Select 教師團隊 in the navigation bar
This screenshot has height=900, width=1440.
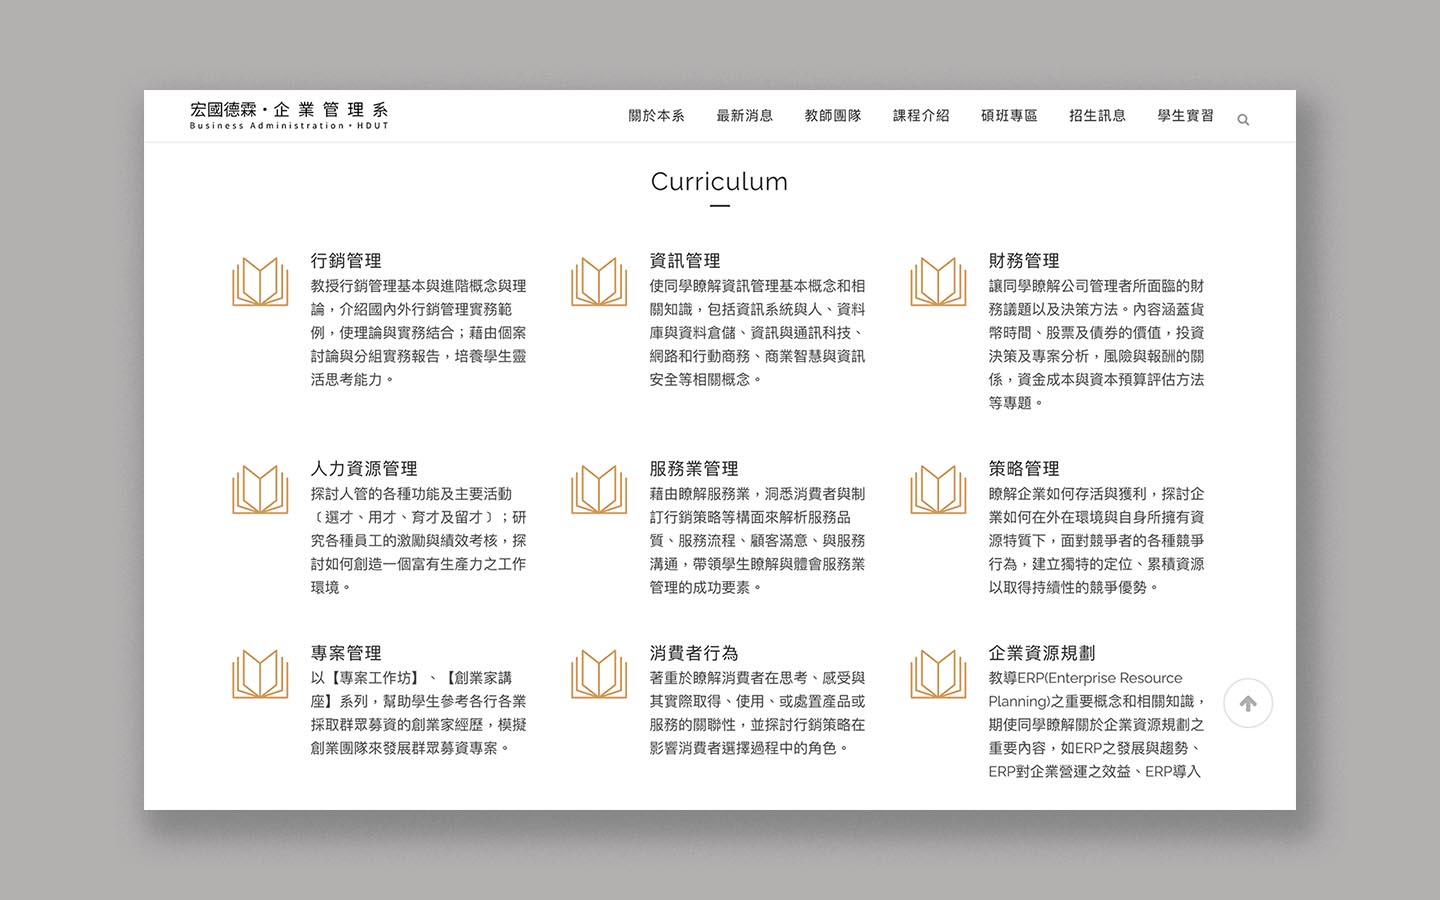pyautogui.click(x=832, y=116)
